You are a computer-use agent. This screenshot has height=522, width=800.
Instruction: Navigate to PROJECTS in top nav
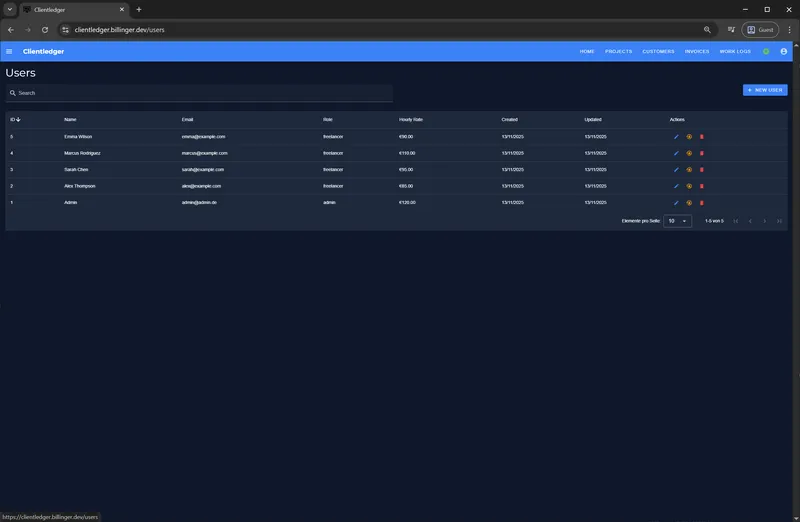618,52
